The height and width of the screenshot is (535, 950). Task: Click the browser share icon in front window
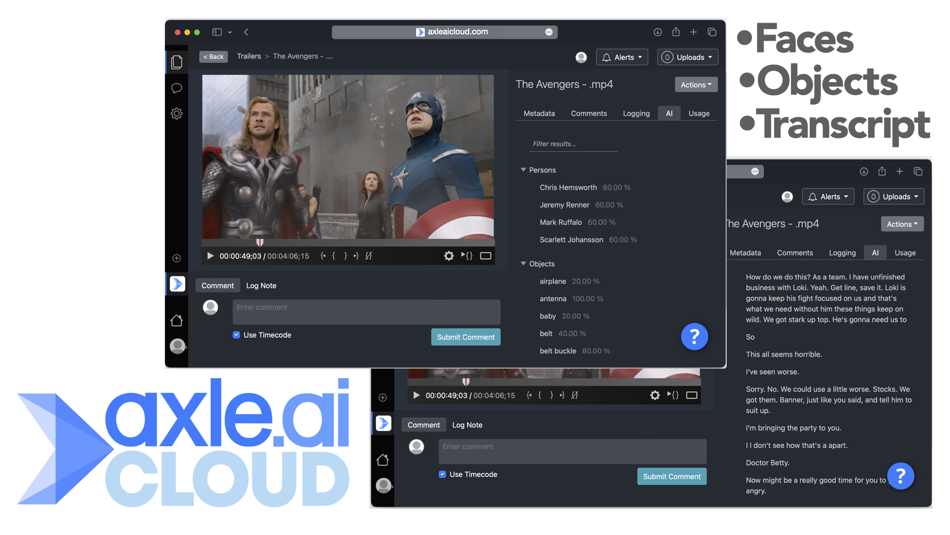click(676, 32)
